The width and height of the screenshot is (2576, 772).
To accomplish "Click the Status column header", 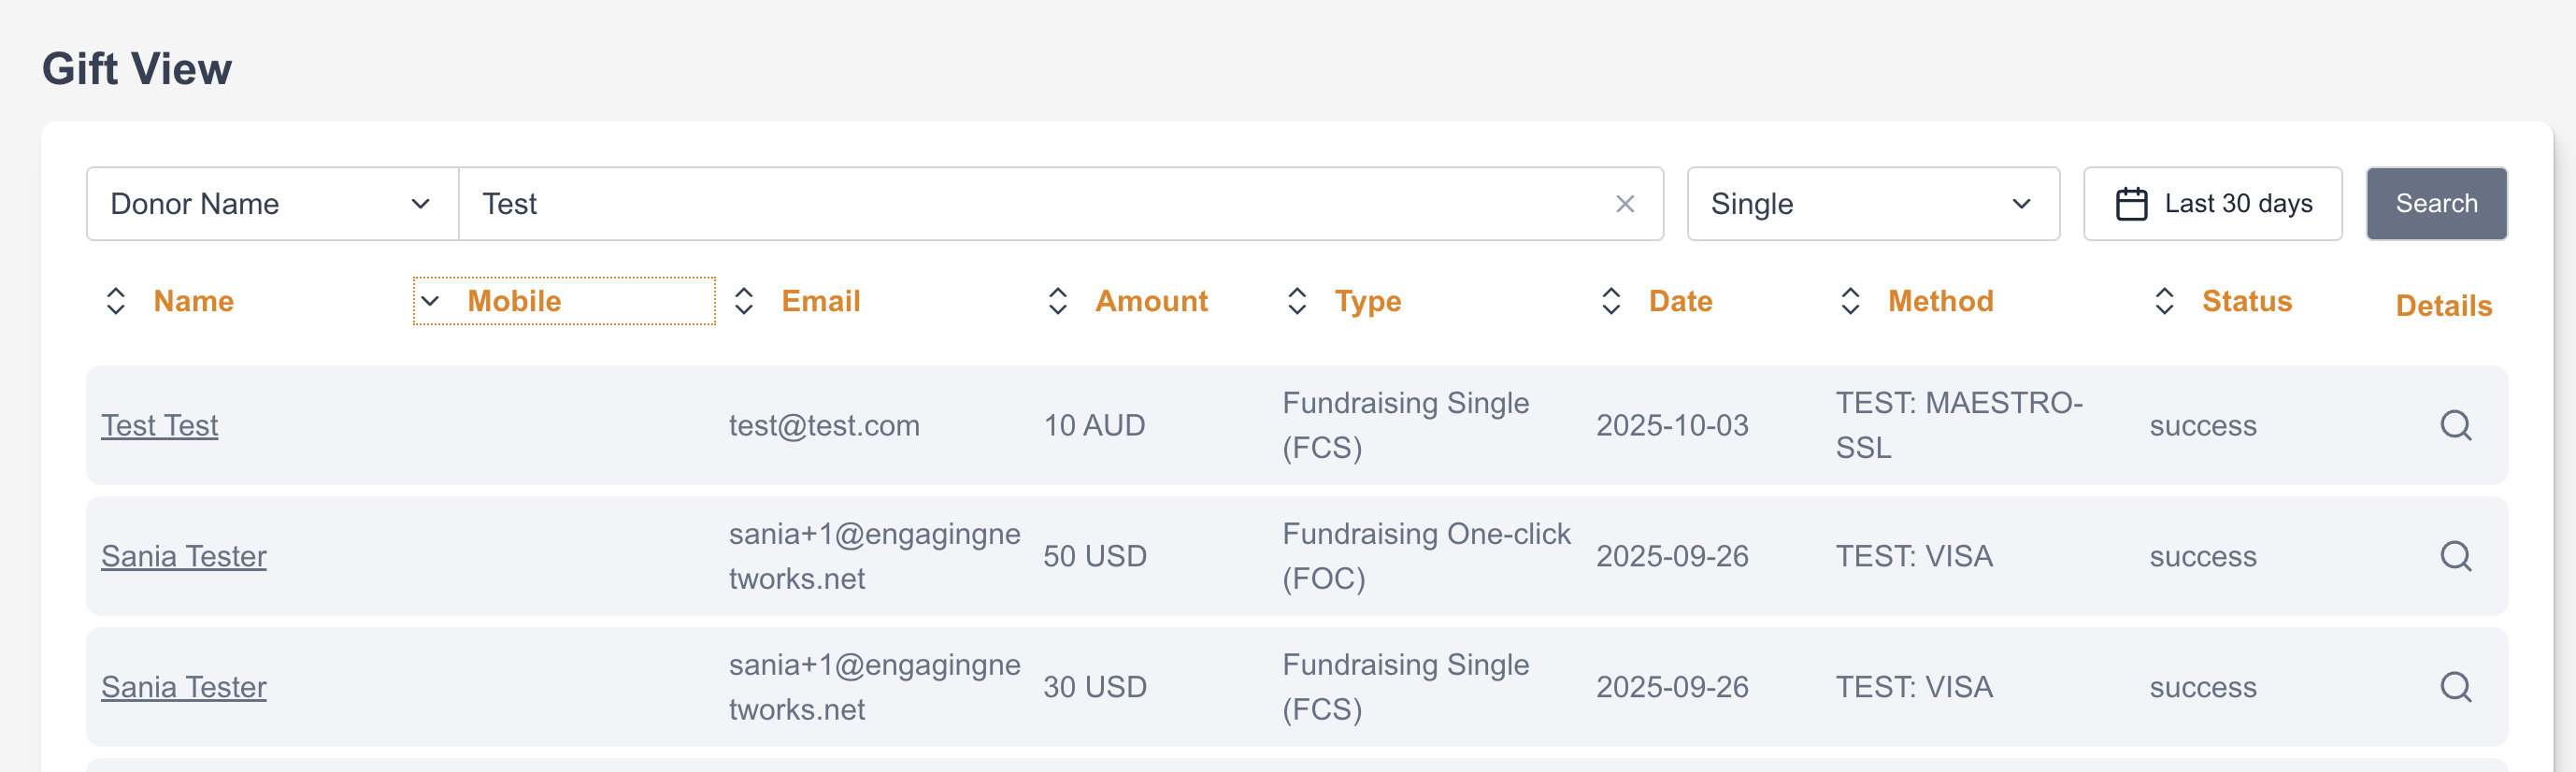I will (x=2246, y=301).
